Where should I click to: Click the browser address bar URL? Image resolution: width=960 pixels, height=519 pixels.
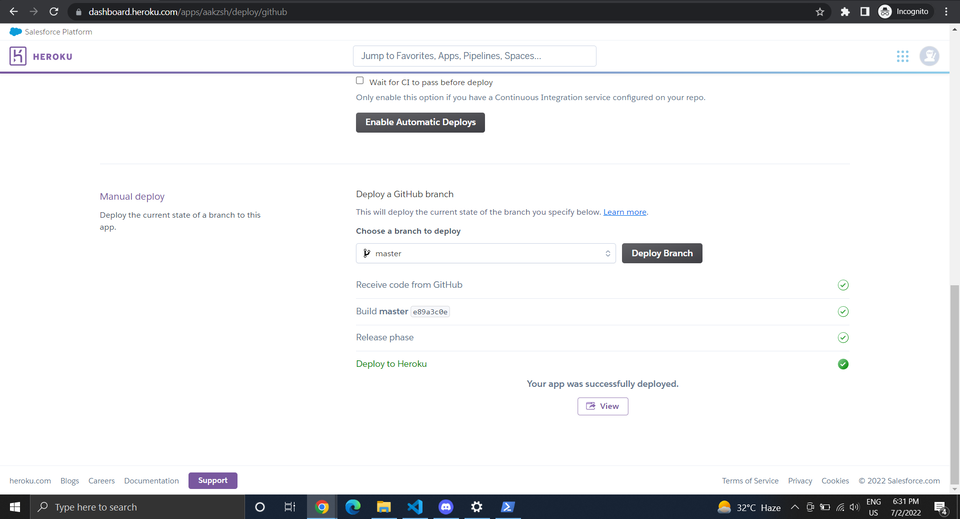point(187,12)
